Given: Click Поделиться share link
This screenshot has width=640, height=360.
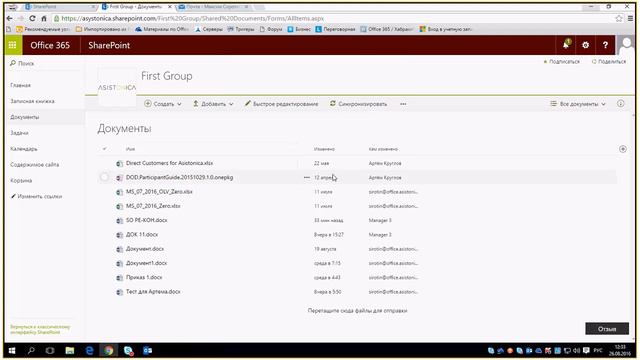Looking at the screenshot, I should point(609,62).
